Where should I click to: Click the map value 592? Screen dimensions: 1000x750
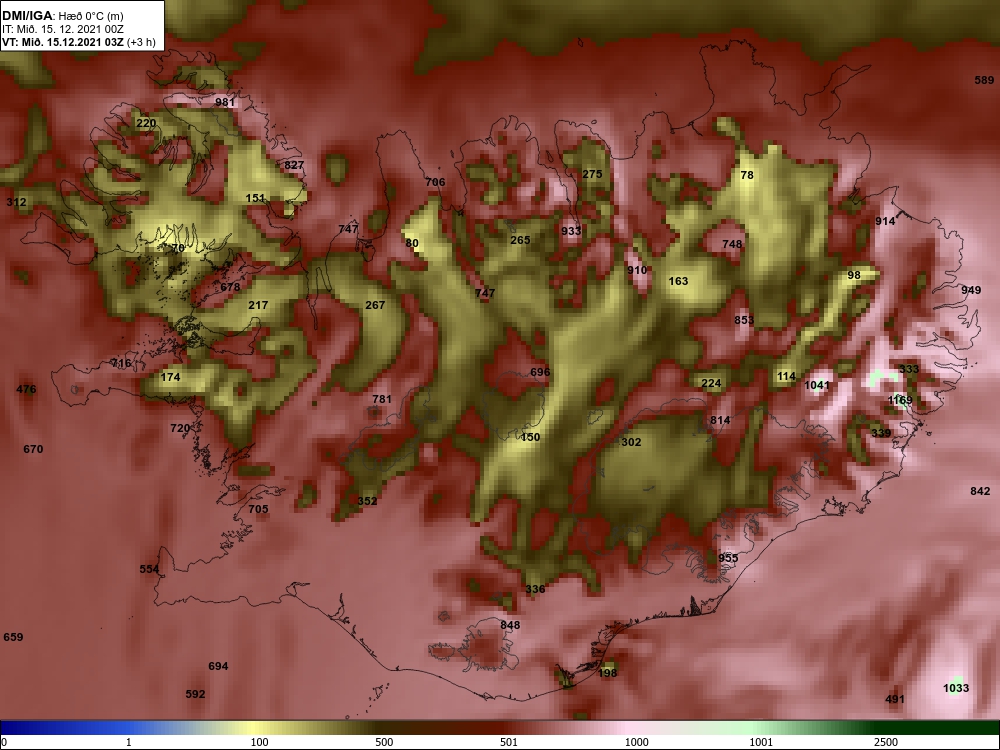coord(195,695)
